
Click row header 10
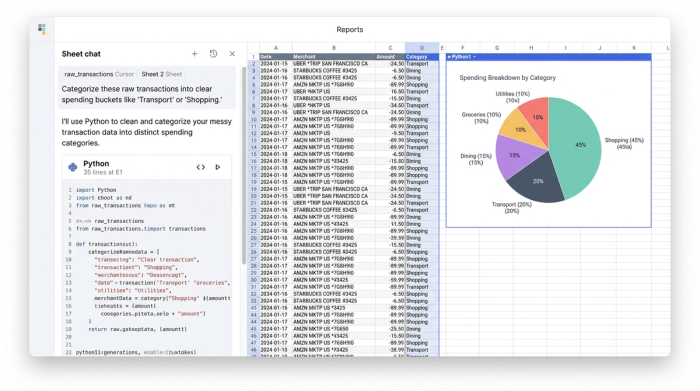click(x=253, y=120)
